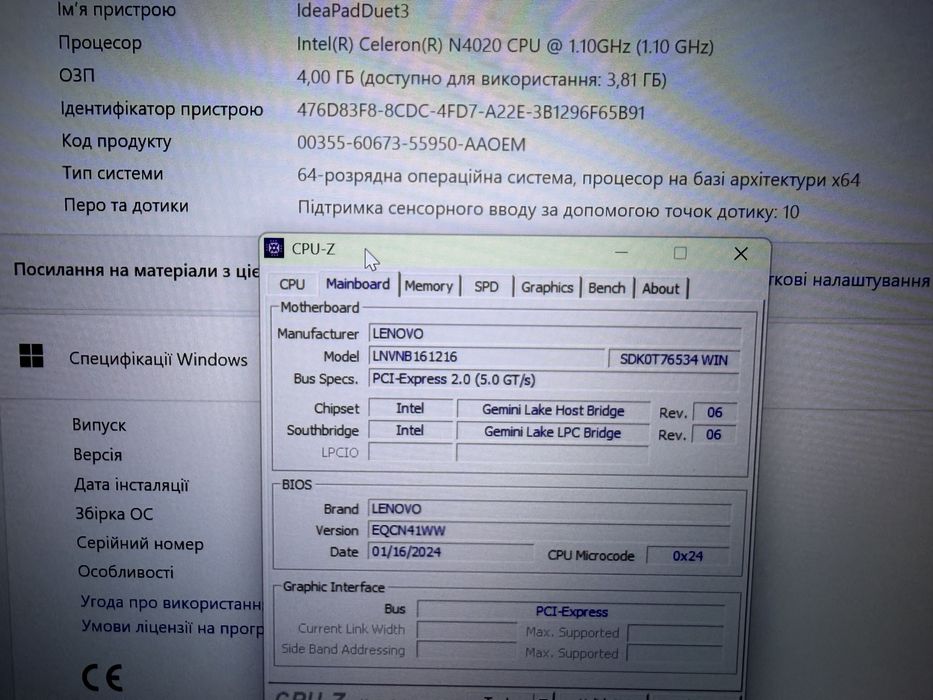Click the Версія row label

[98, 455]
